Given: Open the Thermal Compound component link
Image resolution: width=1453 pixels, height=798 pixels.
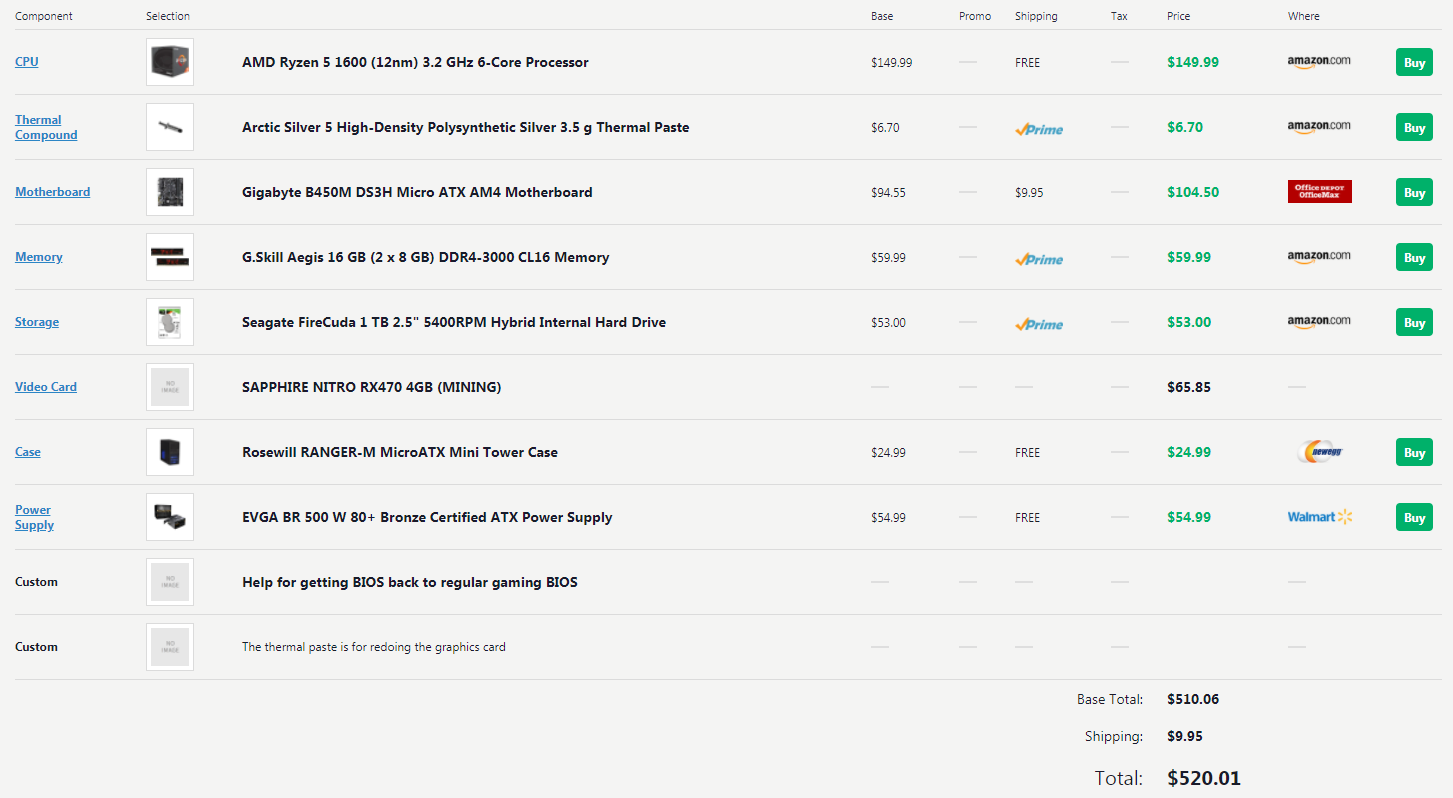Looking at the screenshot, I should (x=46, y=127).
